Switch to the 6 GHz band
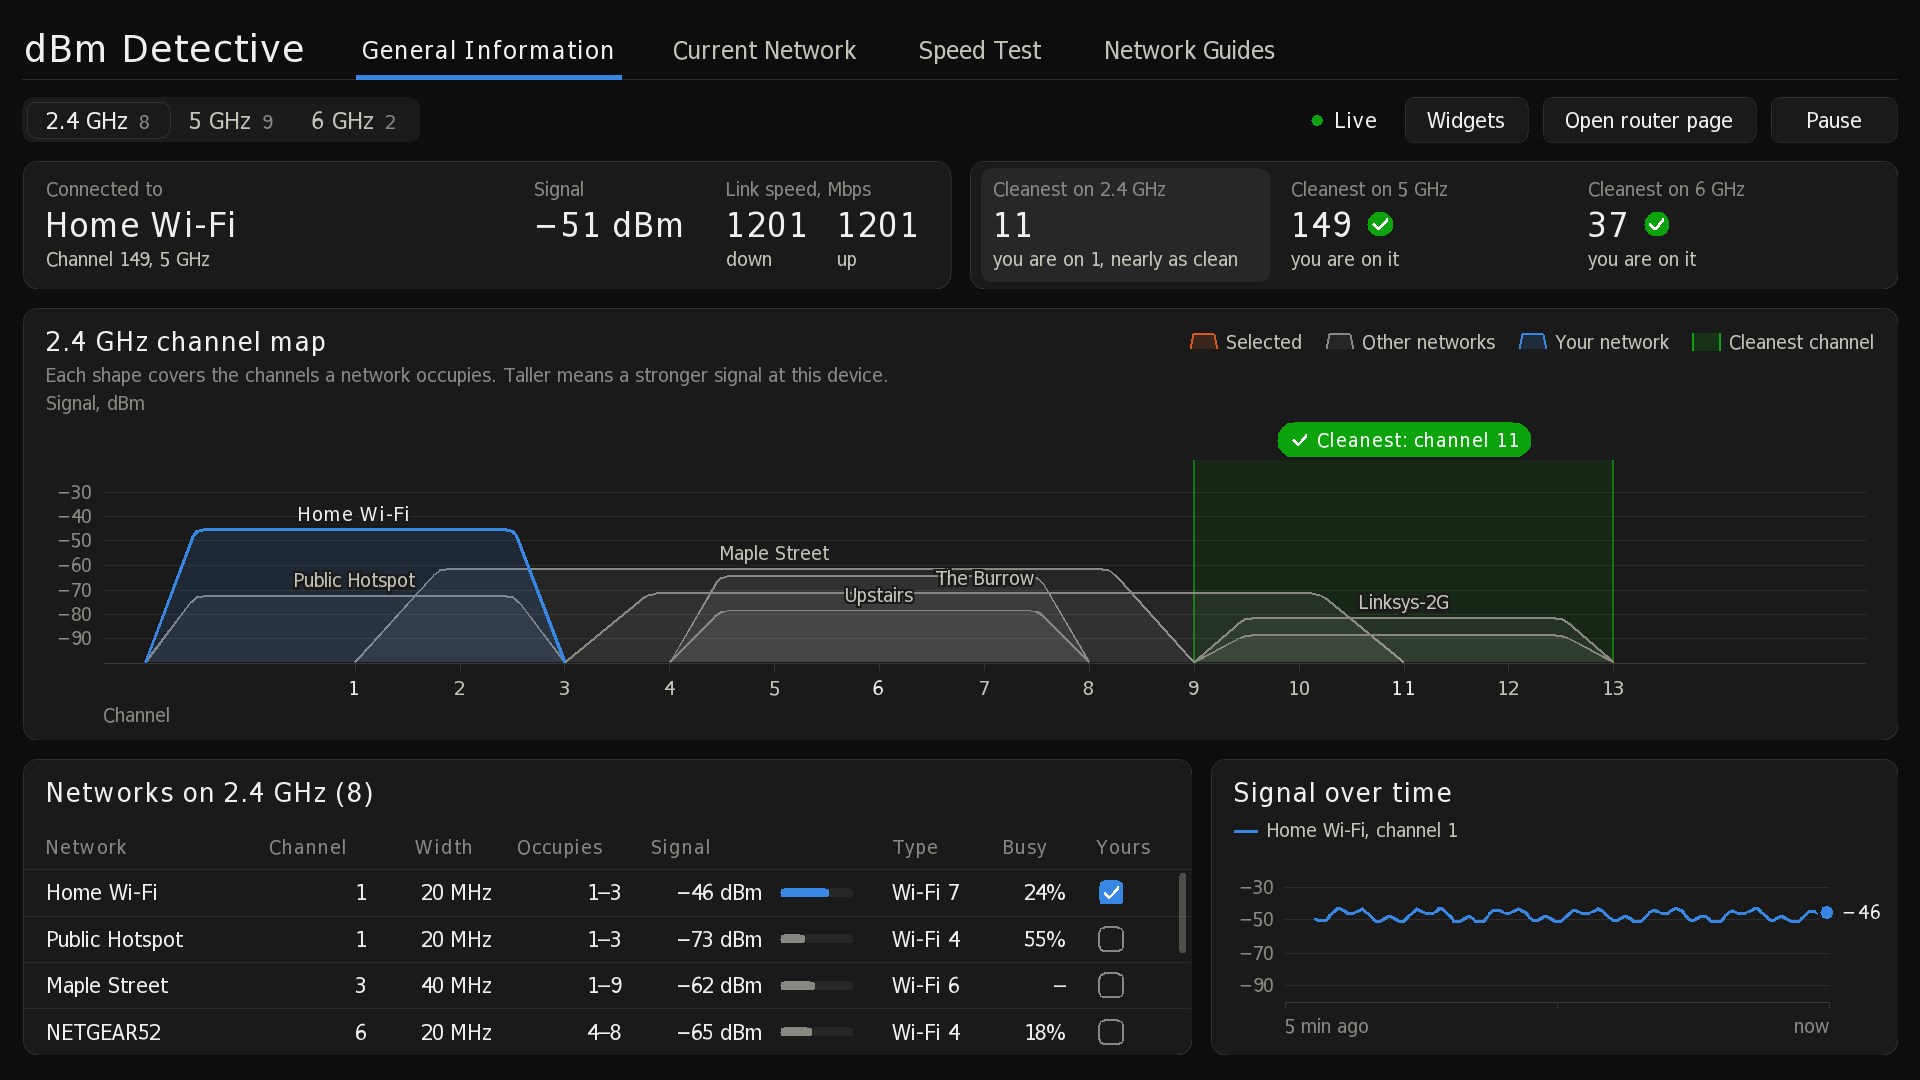Viewport: 1920px width, 1080px height. point(353,121)
